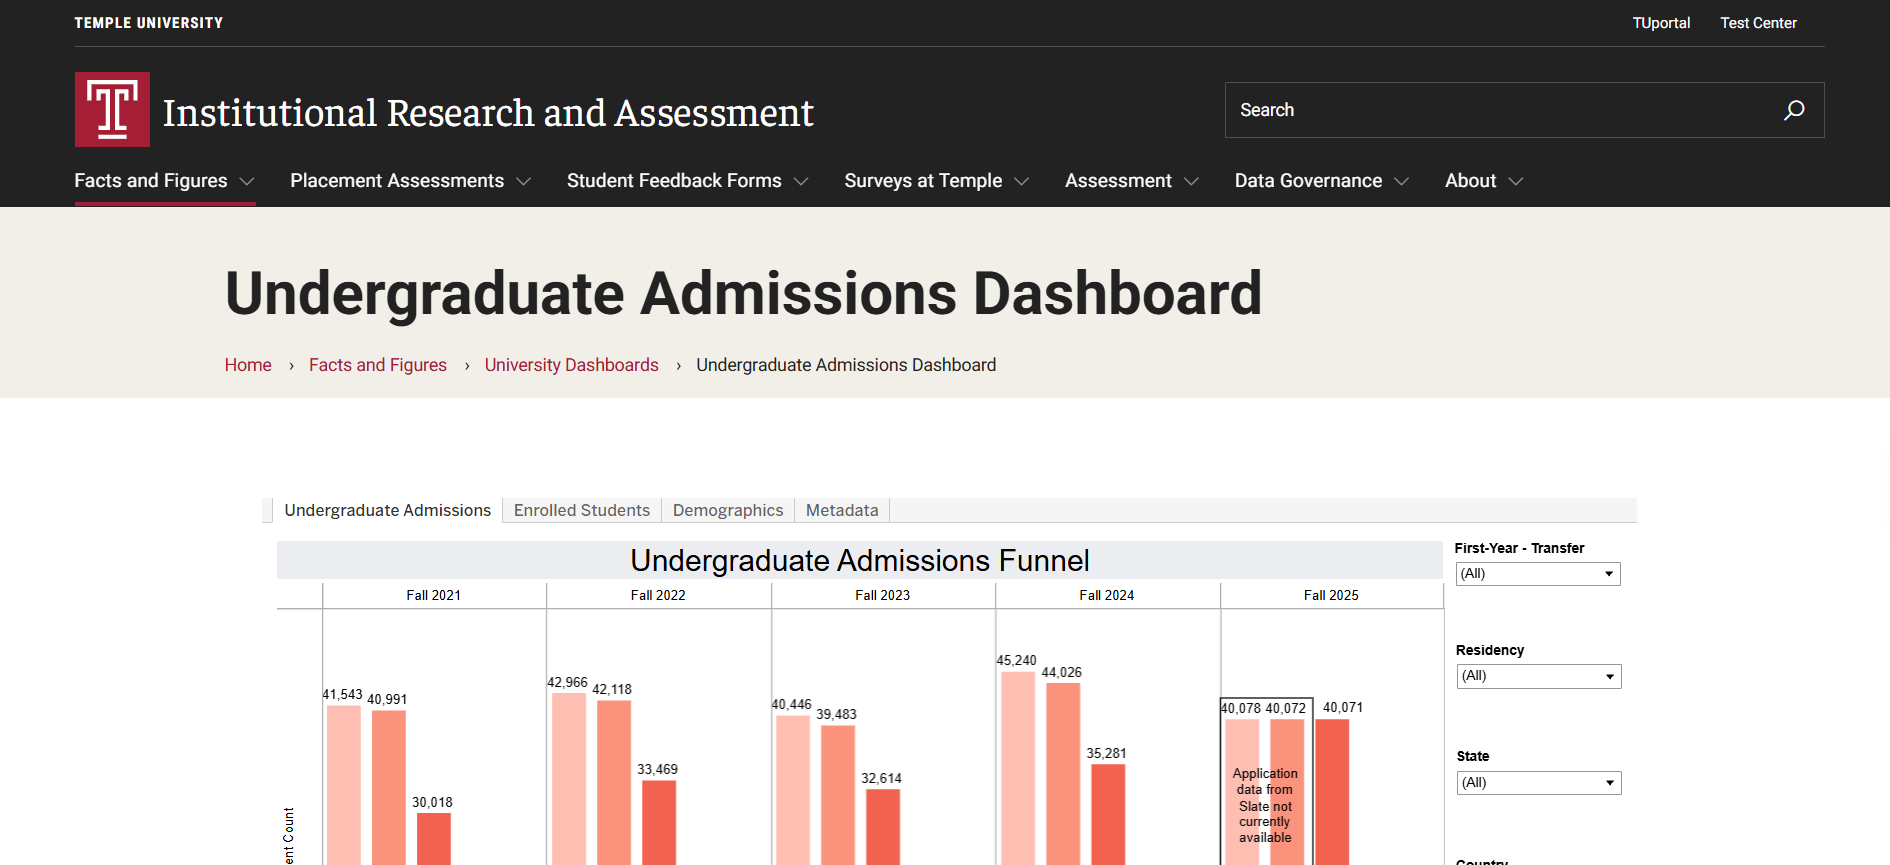Expand the Data Governance chevron

pos(1401,181)
